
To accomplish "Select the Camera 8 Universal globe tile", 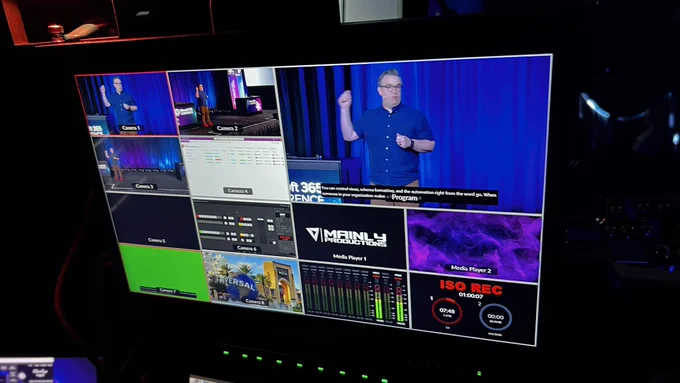I will tap(252, 282).
